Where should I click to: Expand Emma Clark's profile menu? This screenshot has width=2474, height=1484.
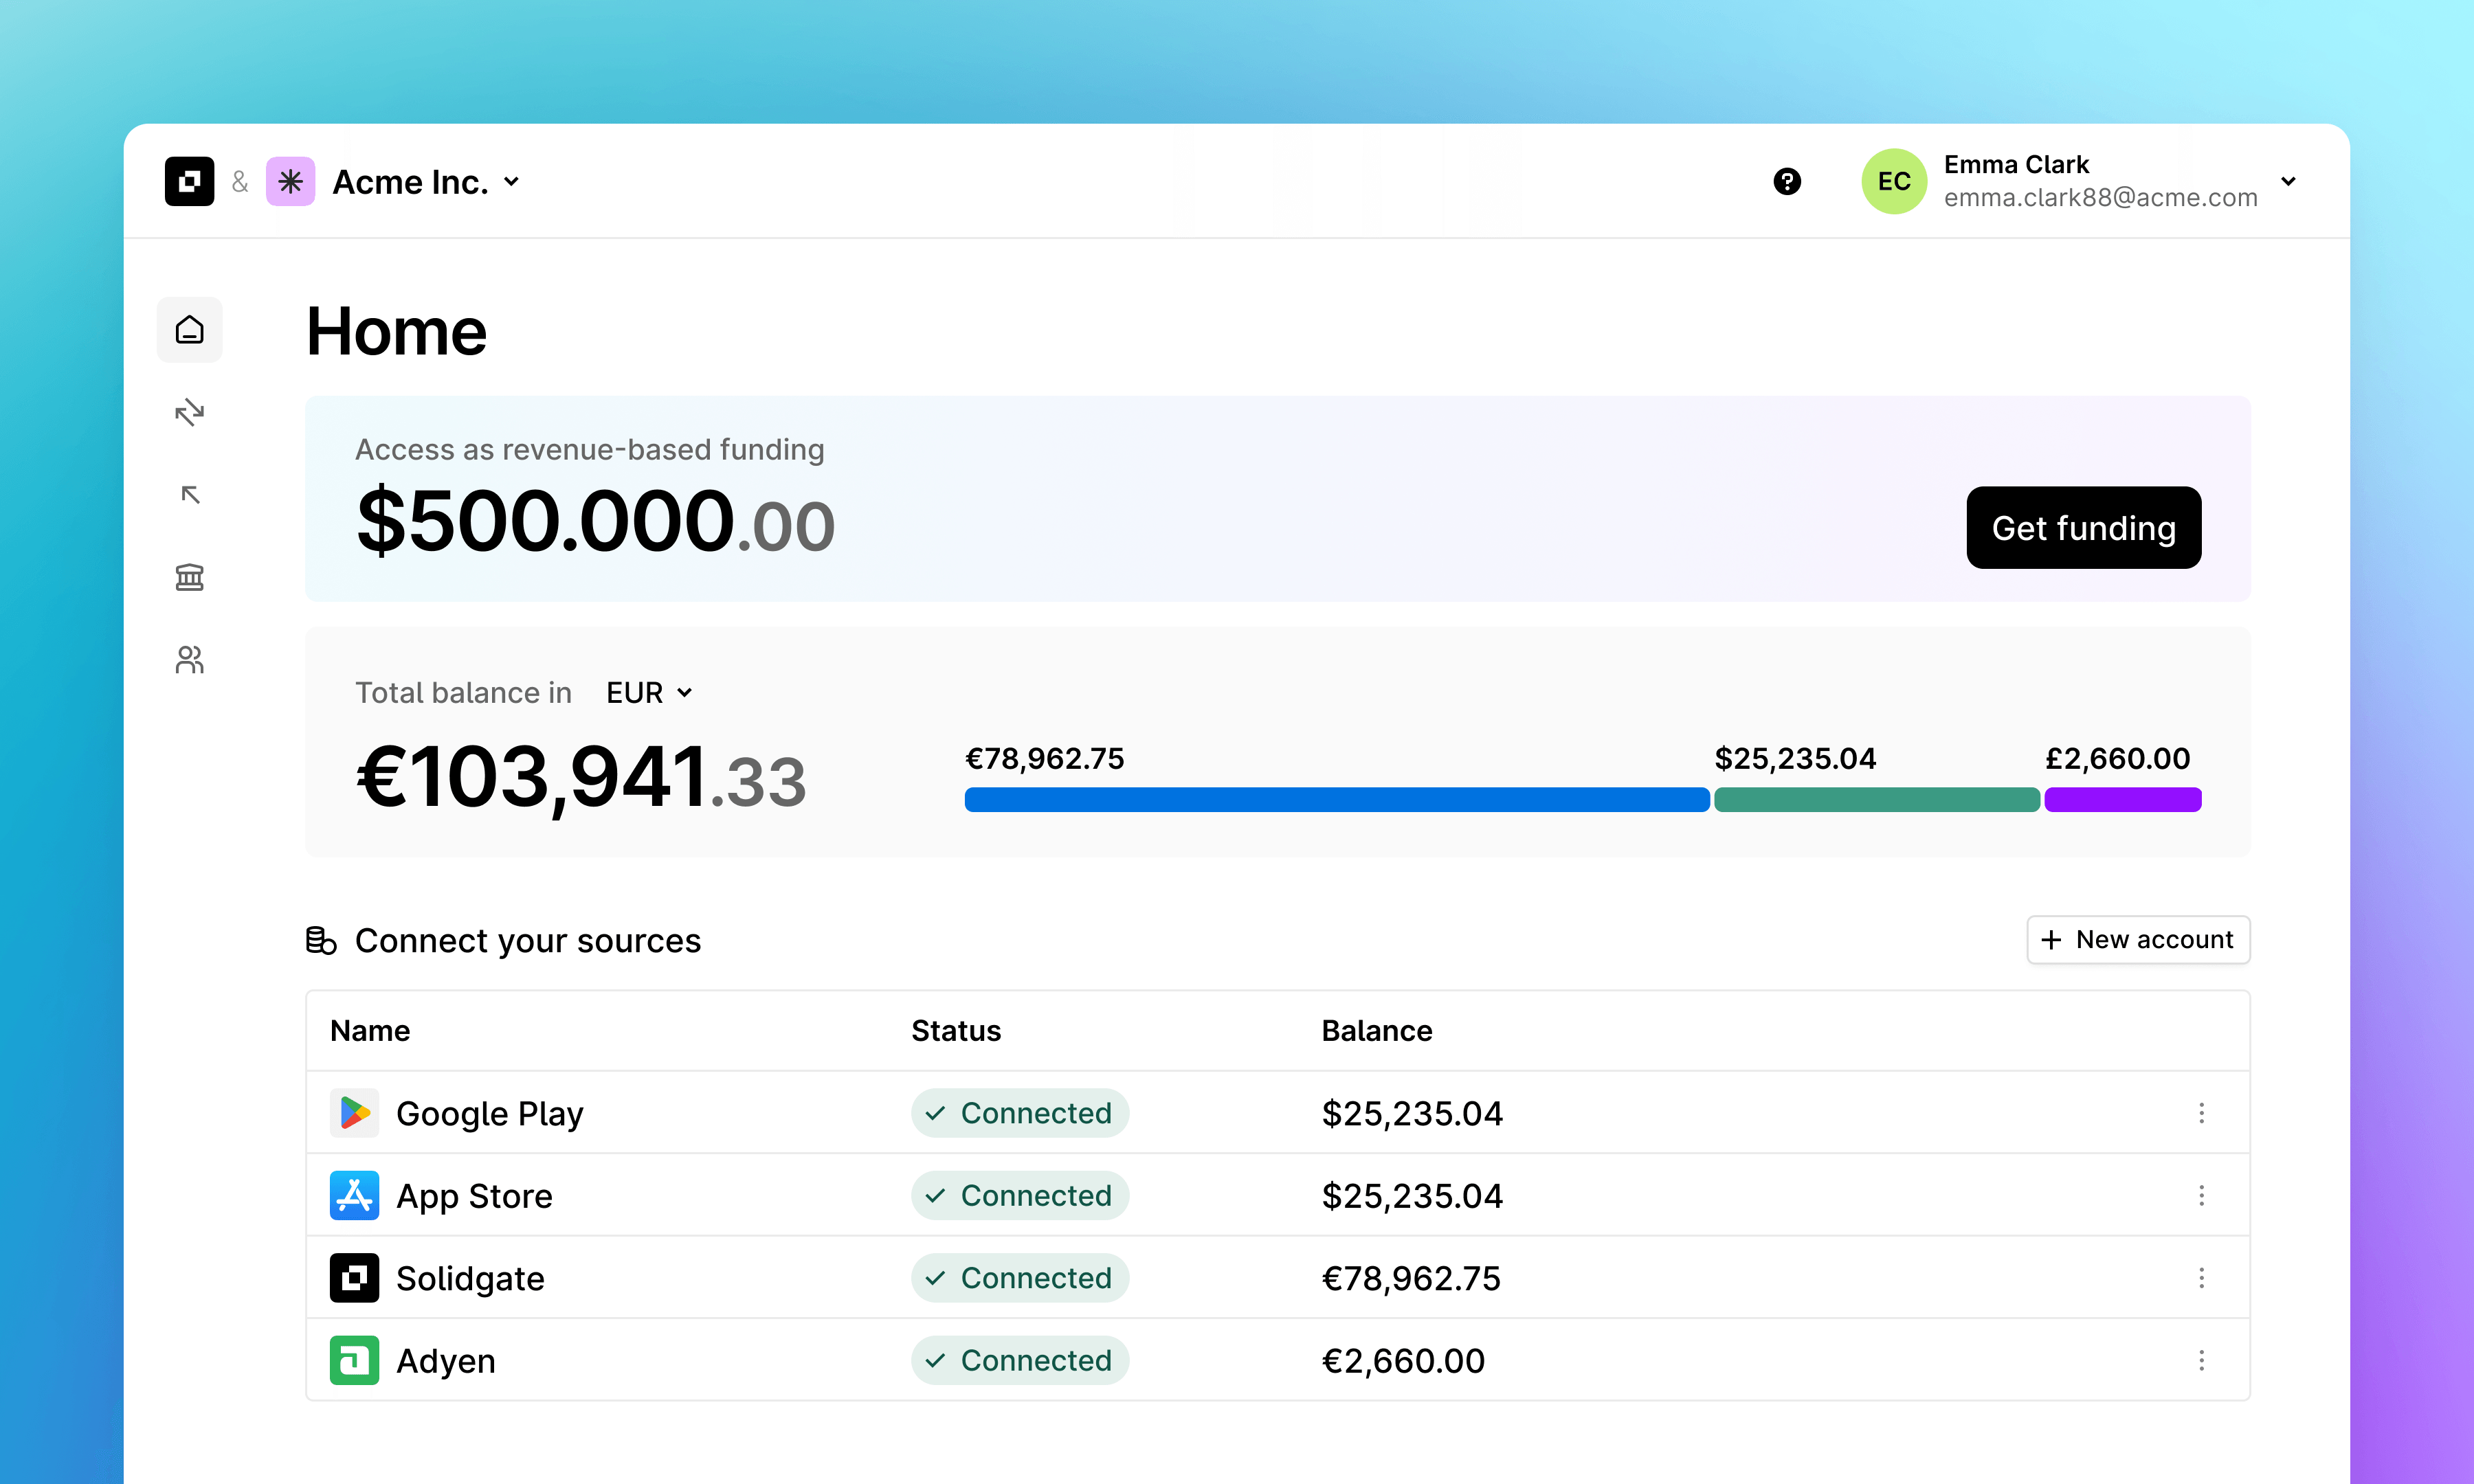pyautogui.click(x=2289, y=181)
